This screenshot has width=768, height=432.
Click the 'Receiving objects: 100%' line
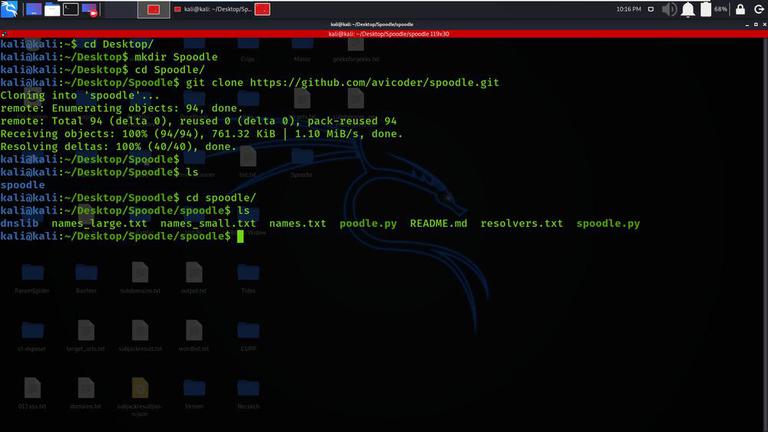[201, 134]
